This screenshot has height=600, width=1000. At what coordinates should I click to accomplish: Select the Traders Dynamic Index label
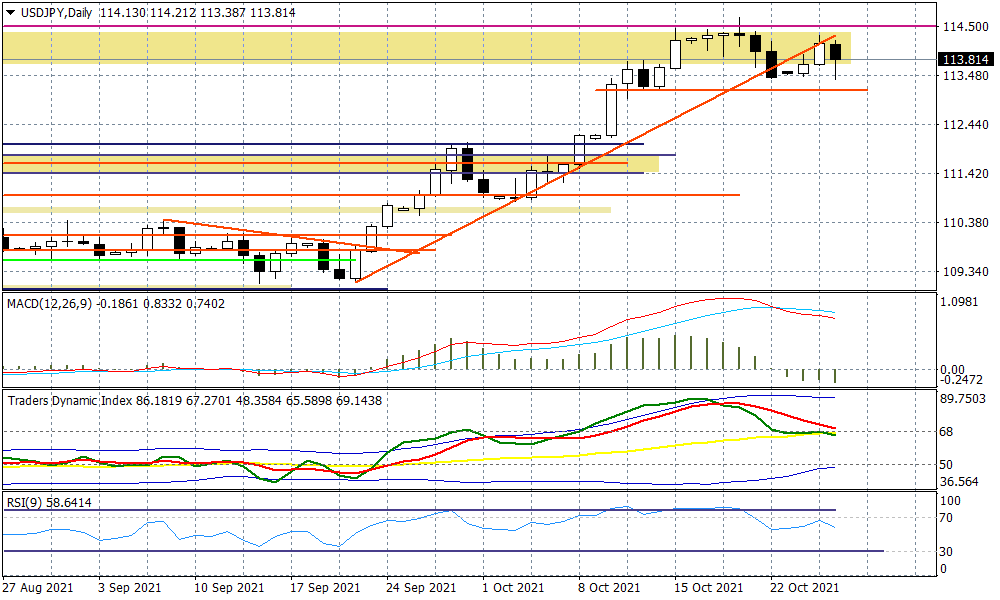pyautogui.click(x=70, y=400)
